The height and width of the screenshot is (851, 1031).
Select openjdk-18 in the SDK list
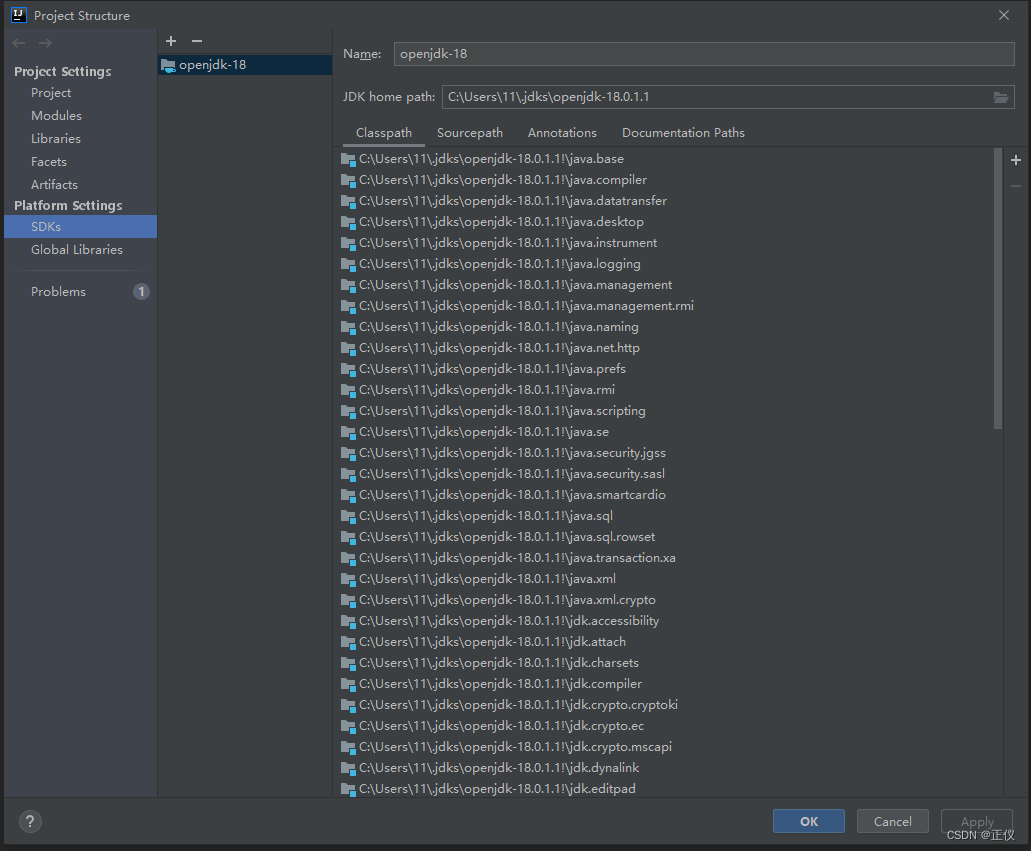[212, 65]
